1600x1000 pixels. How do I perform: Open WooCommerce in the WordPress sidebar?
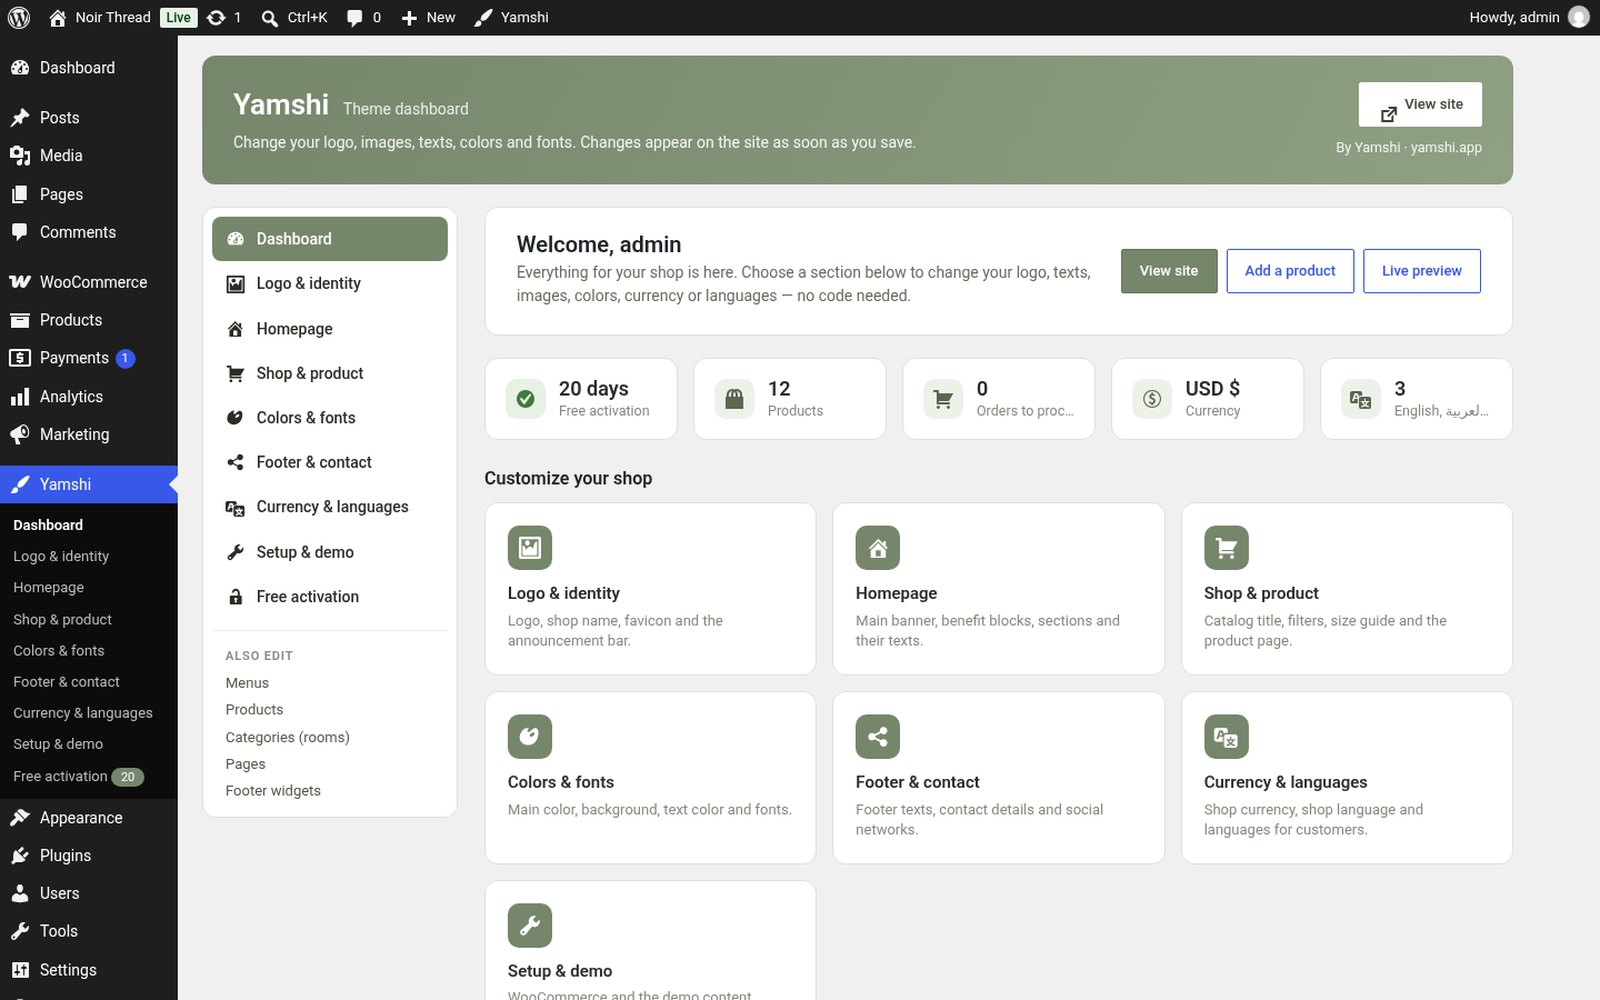point(89,282)
